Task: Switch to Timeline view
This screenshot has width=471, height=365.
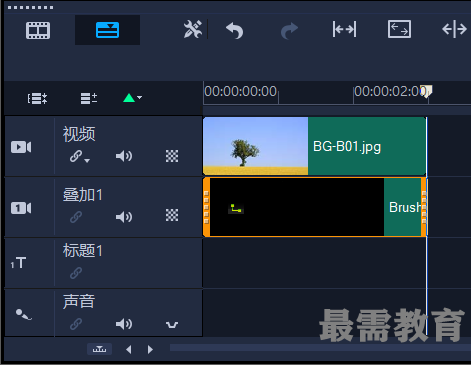Action: [x=107, y=30]
